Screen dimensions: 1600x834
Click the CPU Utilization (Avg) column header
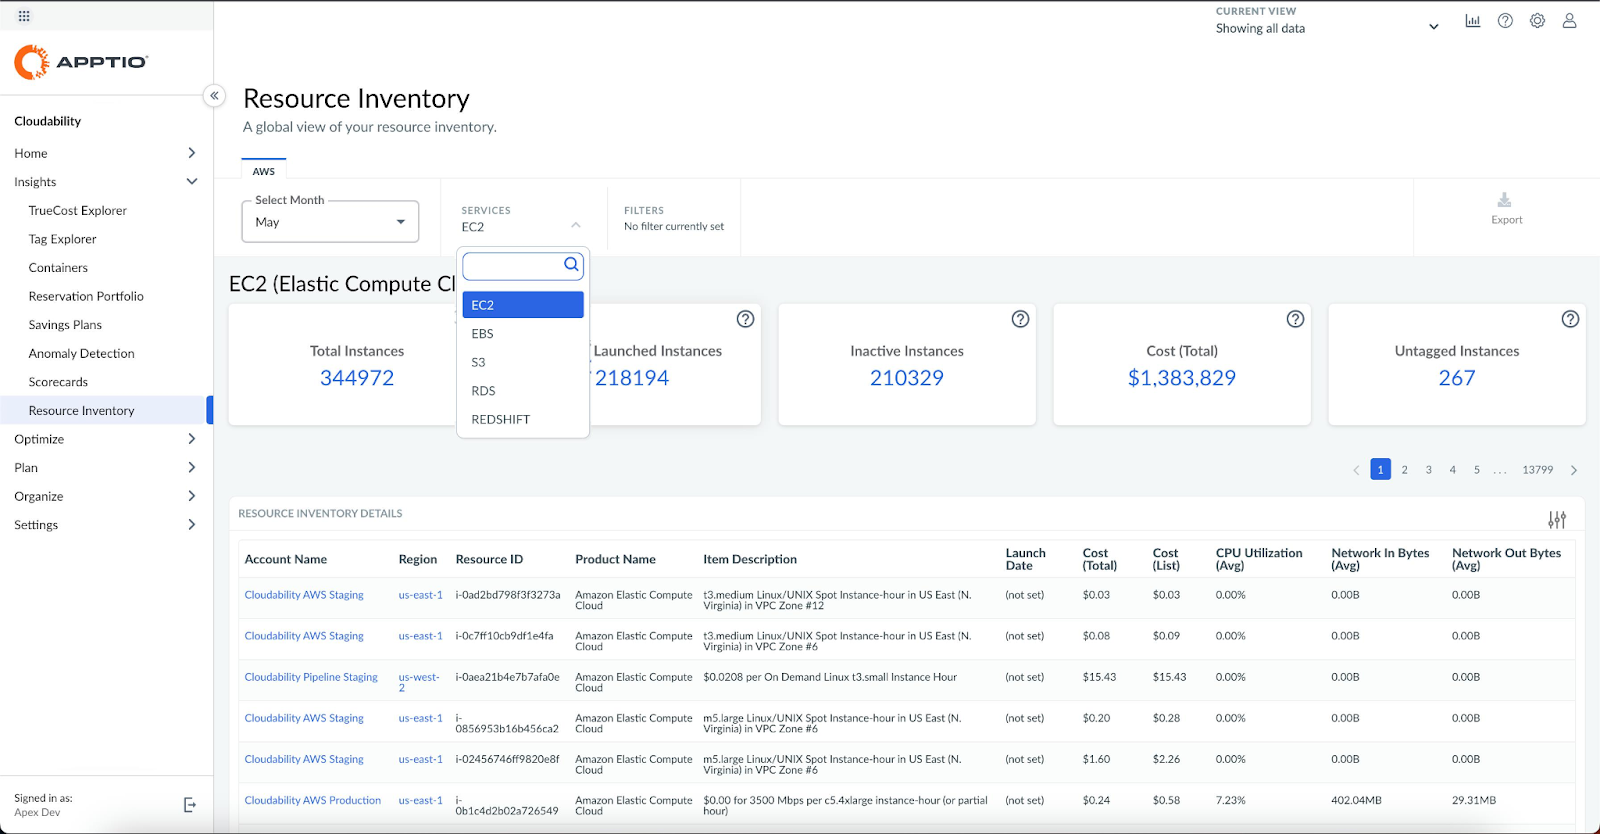click(x=1259, y=559)
